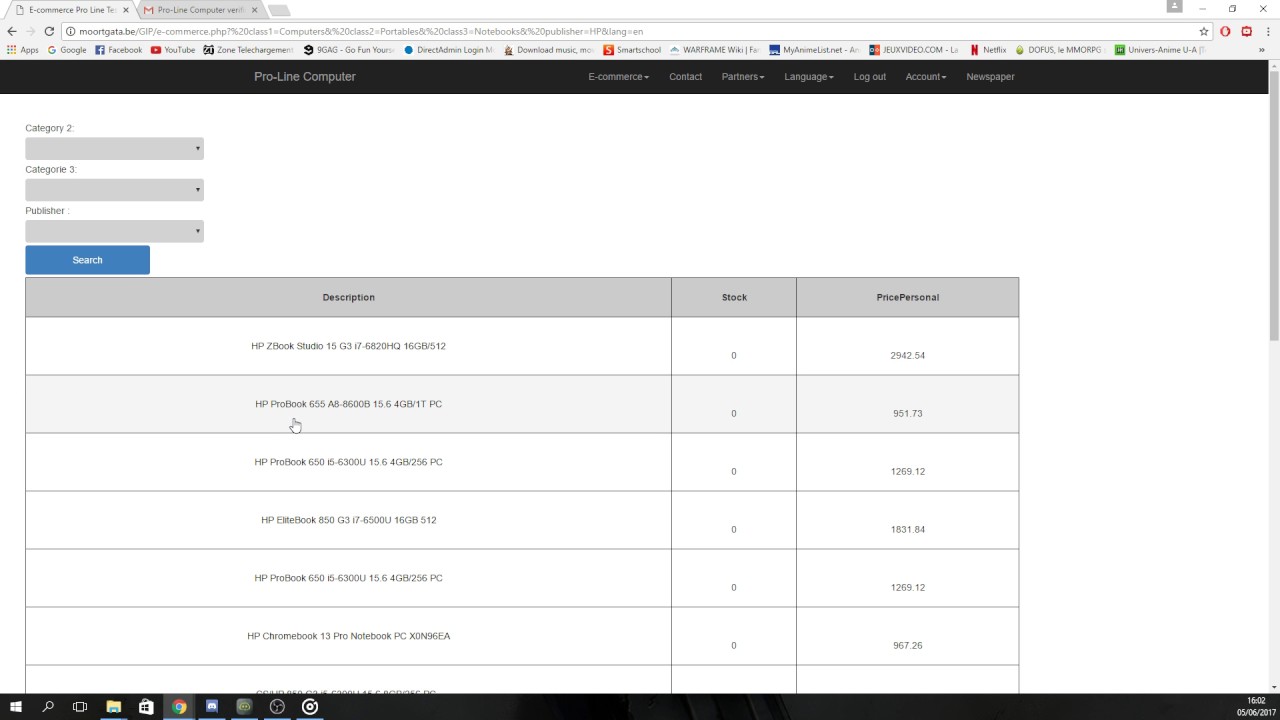Expand the Publisher dropdown
The height and width of the screenshot is (720, 1280).
click(x=114, y=231)
